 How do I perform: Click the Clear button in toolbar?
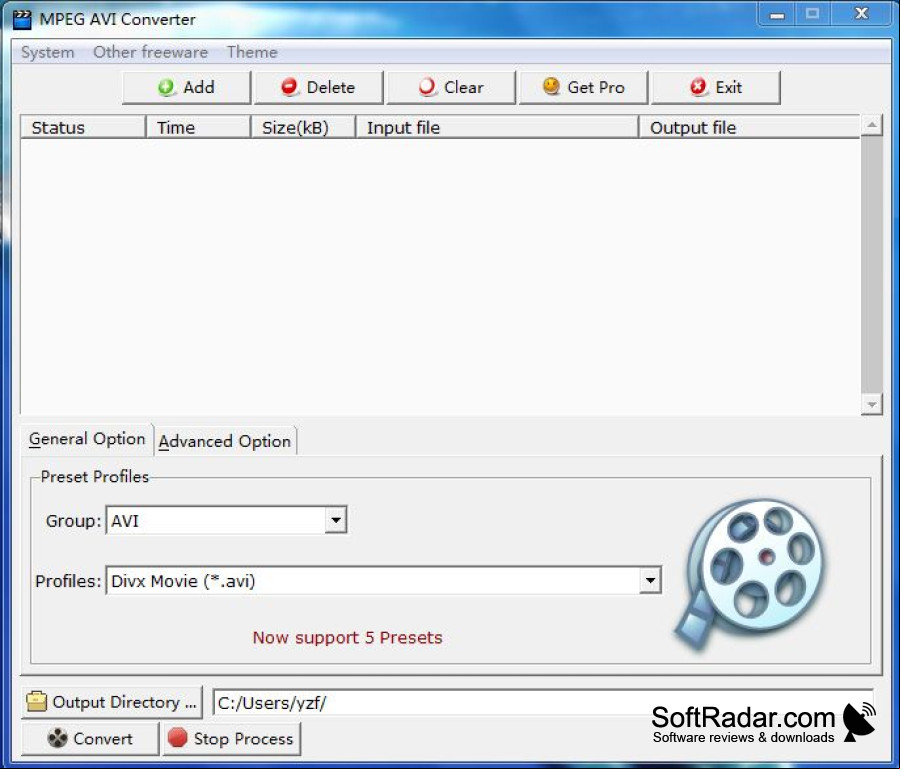coord(451,87)
